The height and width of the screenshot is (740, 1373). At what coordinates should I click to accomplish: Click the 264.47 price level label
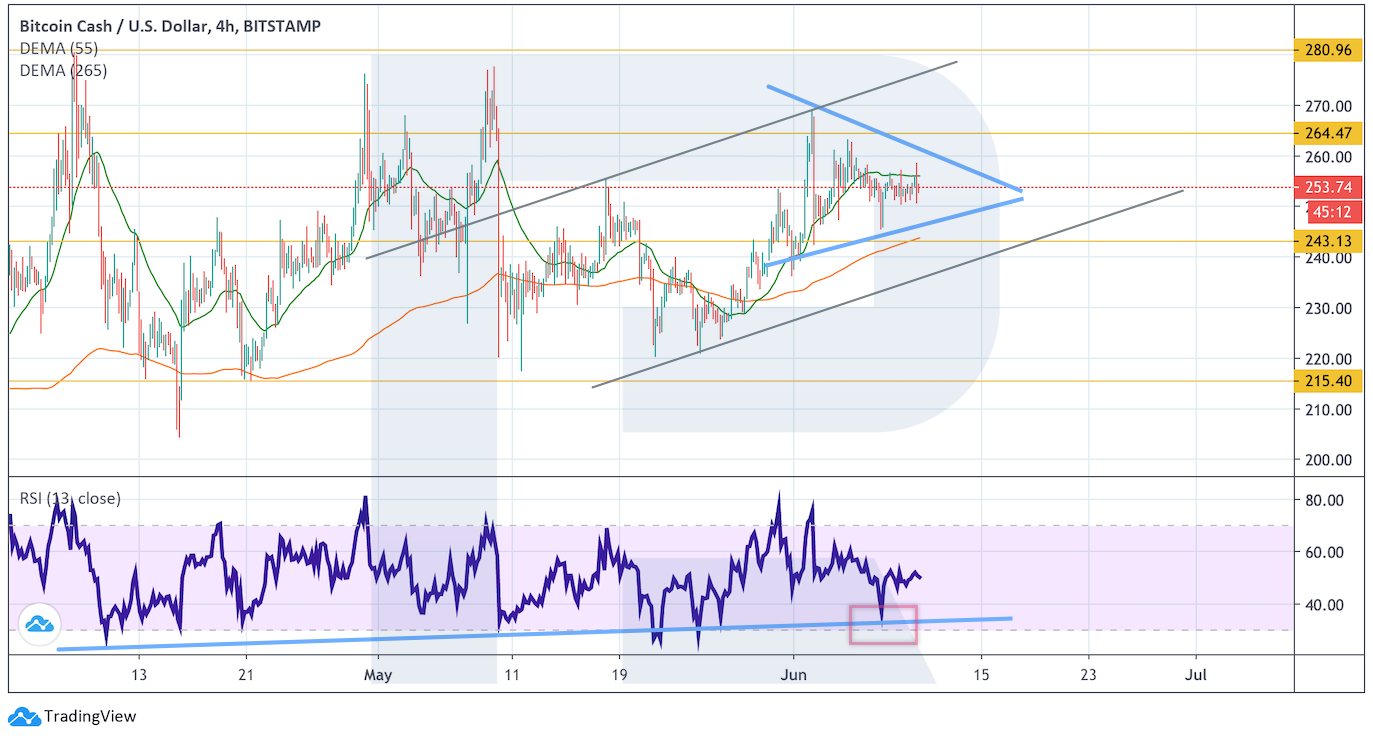[x=1328, y=132]
